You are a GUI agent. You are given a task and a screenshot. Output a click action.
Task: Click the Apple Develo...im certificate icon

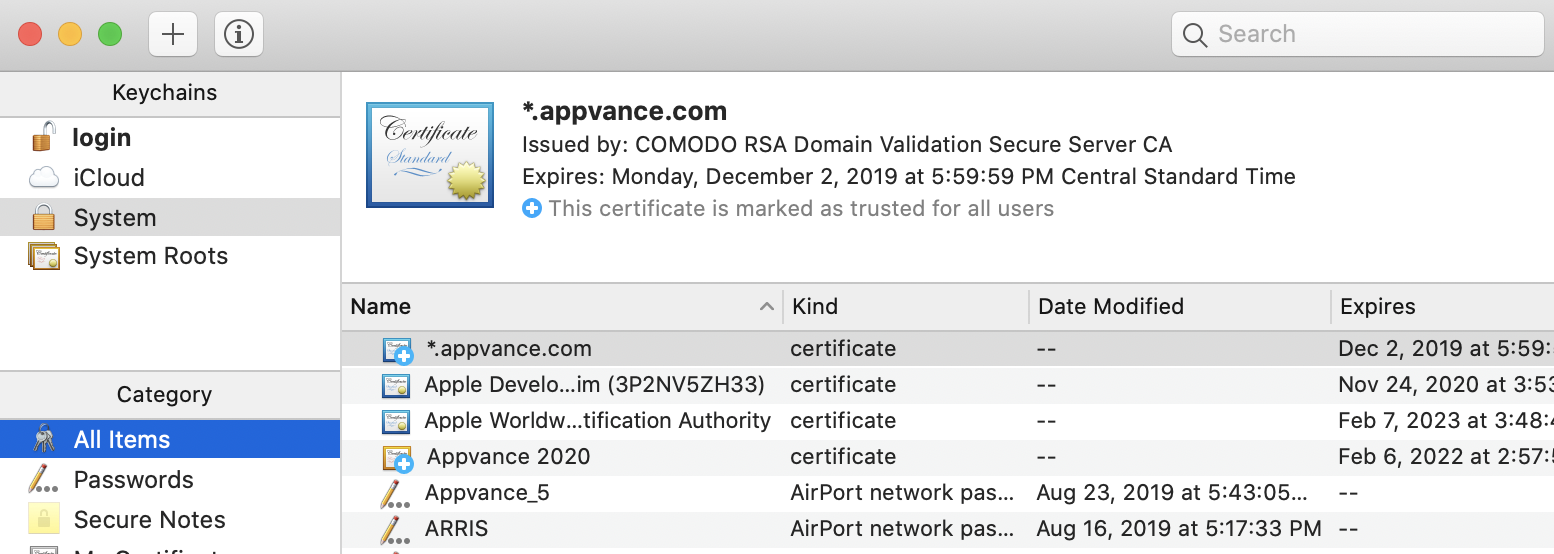click(x=396, y=385)
